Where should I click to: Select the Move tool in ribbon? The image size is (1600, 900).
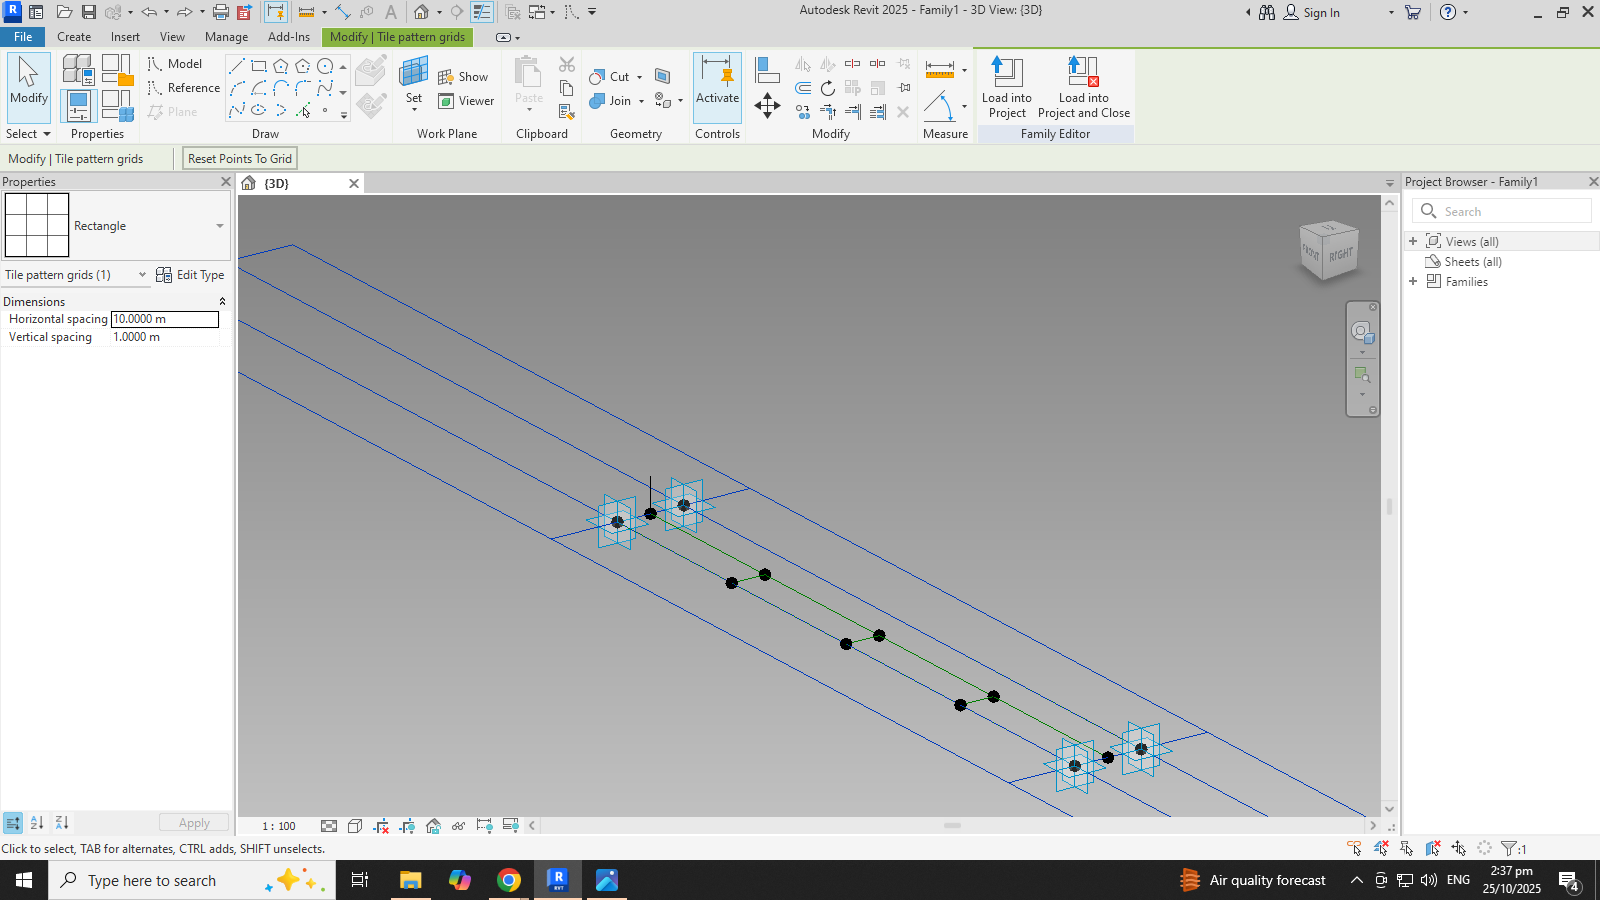tap(767, 106)
